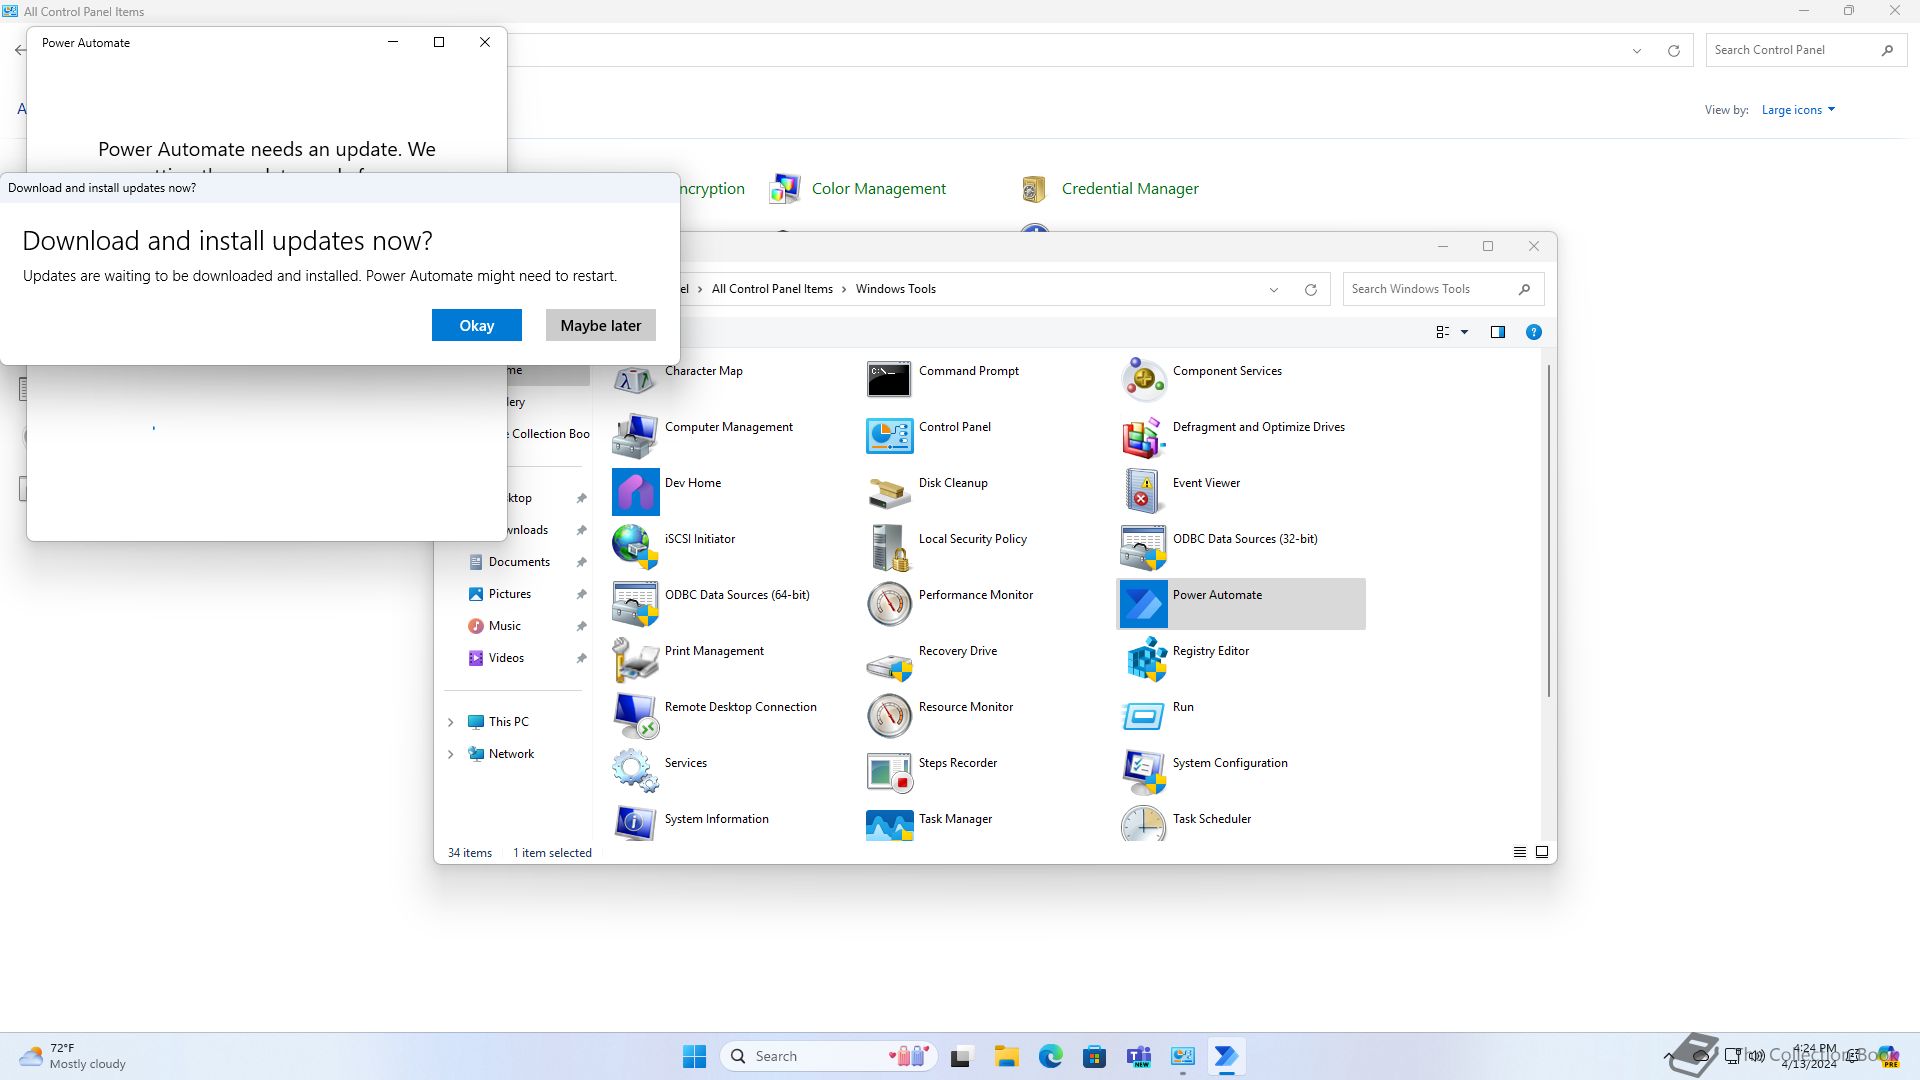Select ODBC Data Sources (32-bit) icon

point(1143,548)
